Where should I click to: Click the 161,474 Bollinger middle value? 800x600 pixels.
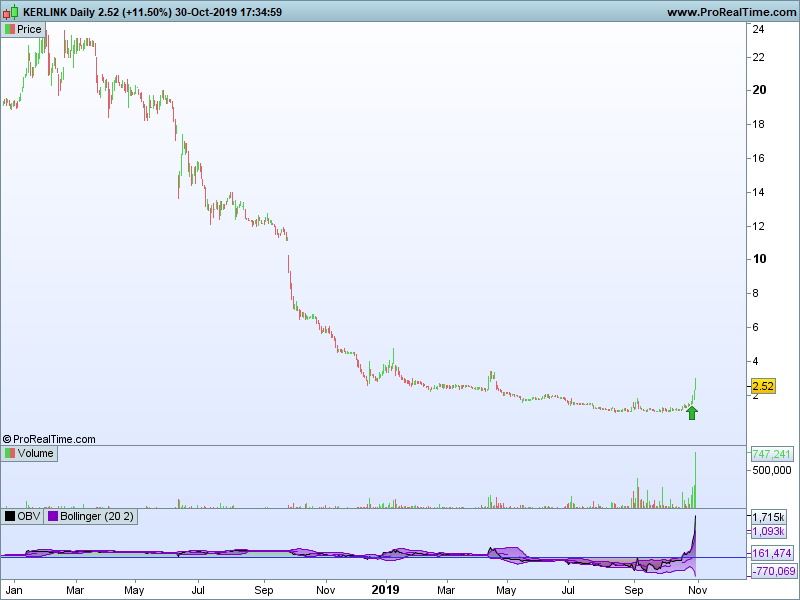[x=771, y=553]
